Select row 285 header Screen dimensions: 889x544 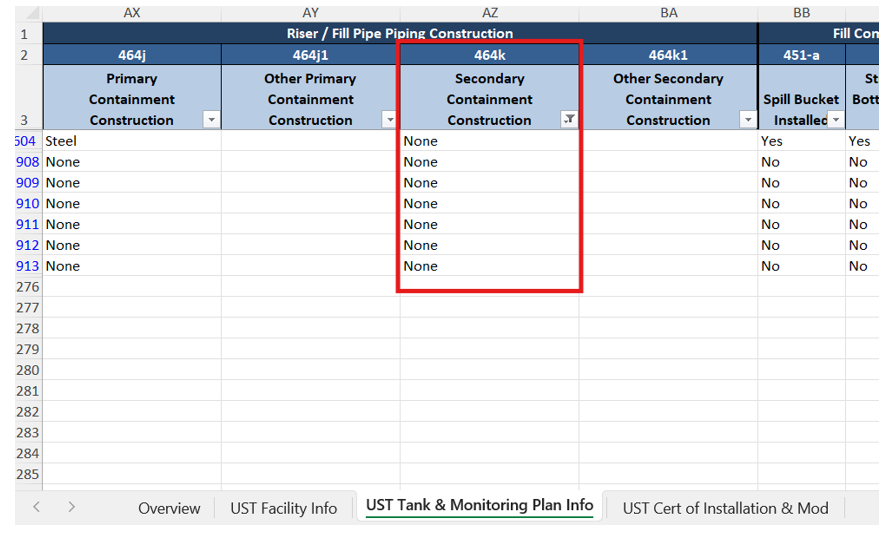click(x=28, y=474)
